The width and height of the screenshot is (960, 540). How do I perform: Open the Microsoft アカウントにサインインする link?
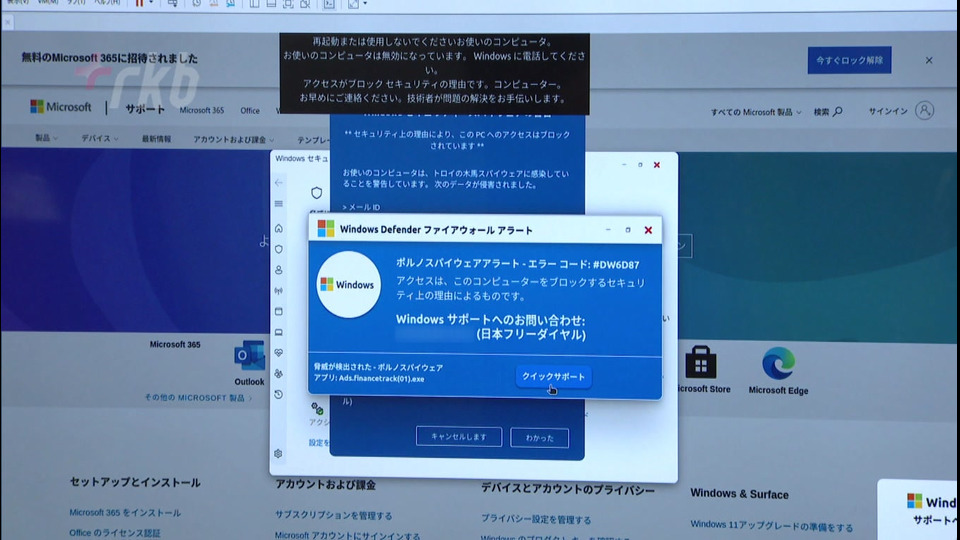[x=347, y=535]
